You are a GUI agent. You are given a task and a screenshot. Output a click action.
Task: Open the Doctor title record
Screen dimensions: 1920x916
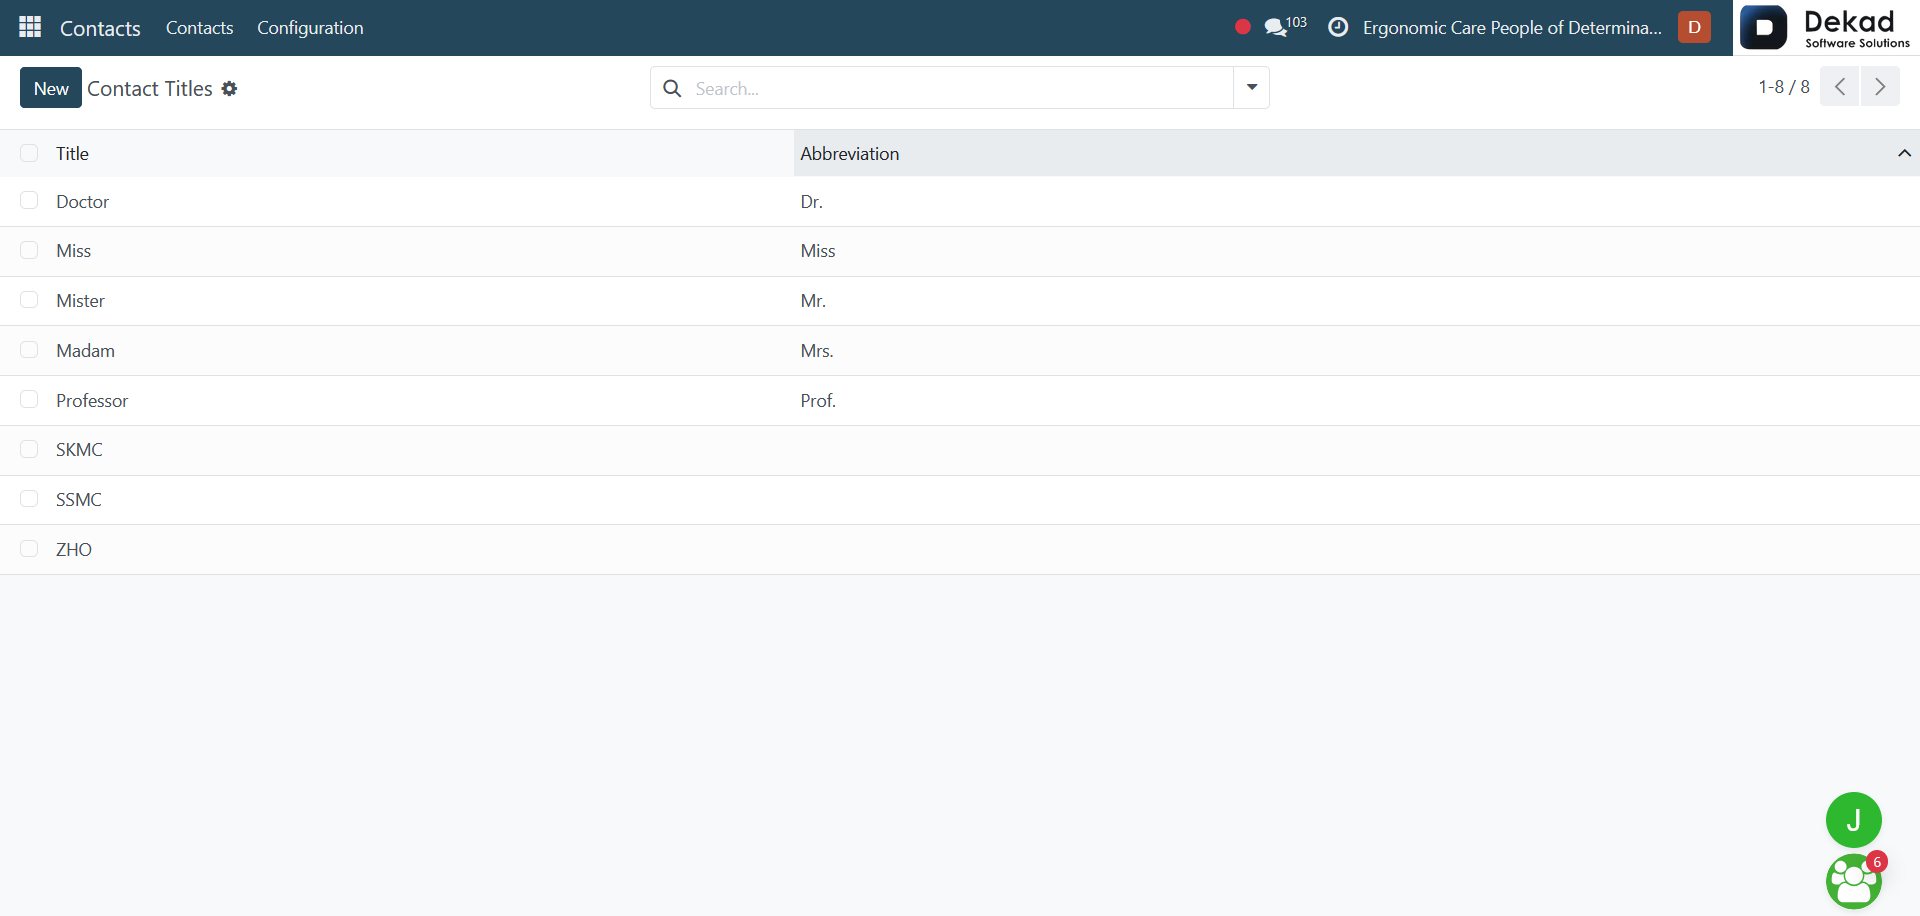click(x=82, y=202)
